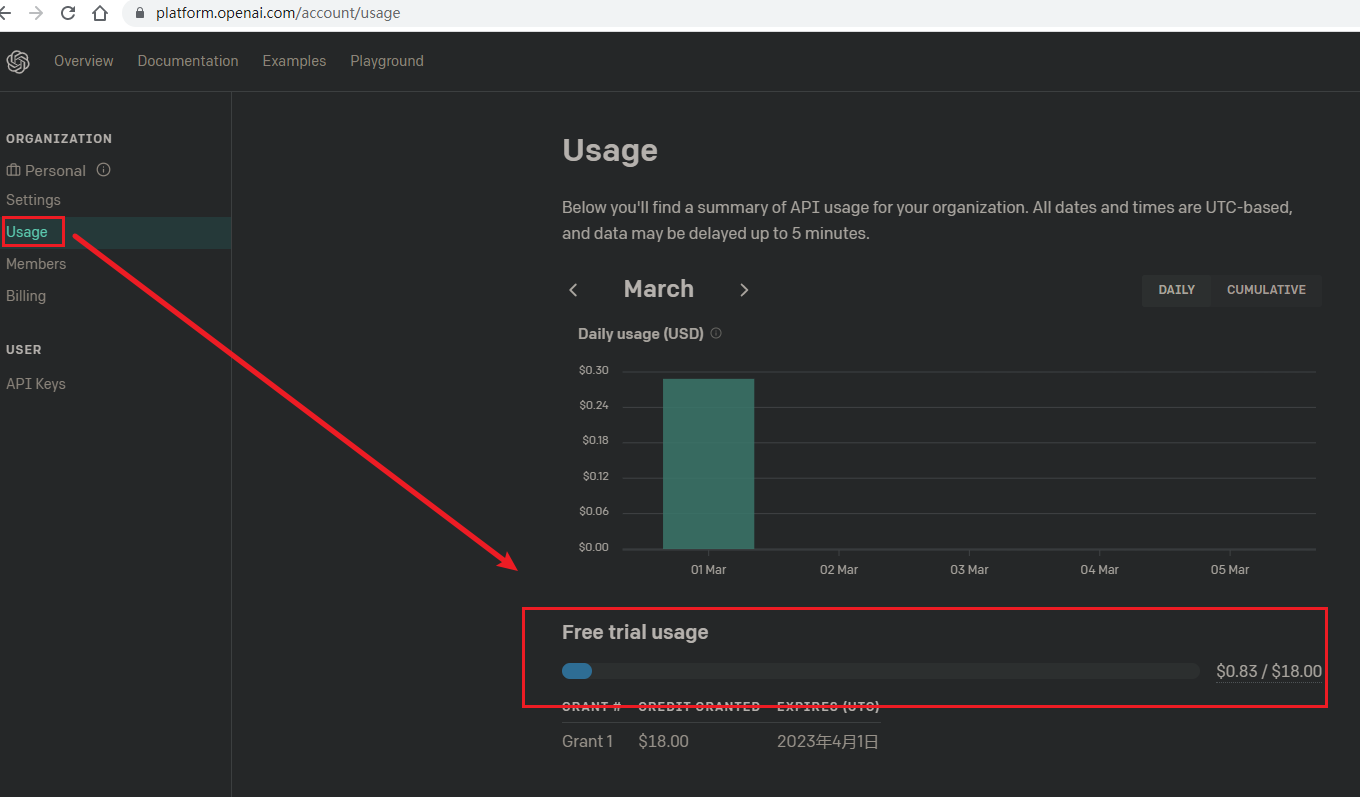Click the browser forward arrow
This screenshot has width=1360, height=797.
36,13
